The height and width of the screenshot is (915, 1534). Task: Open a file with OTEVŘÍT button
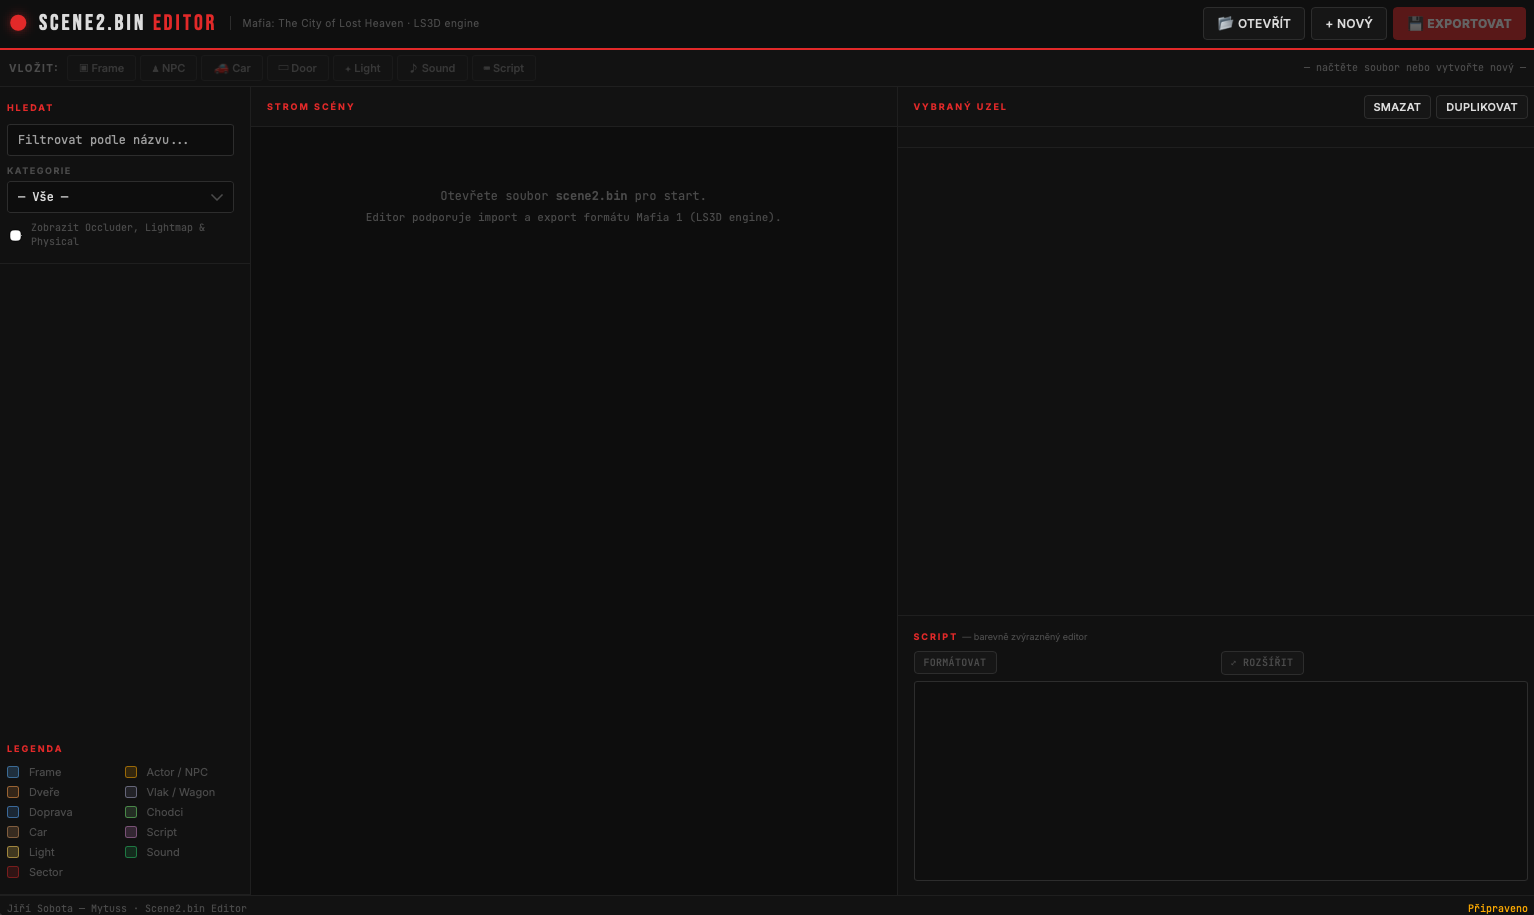click(x=1253, y=23)
